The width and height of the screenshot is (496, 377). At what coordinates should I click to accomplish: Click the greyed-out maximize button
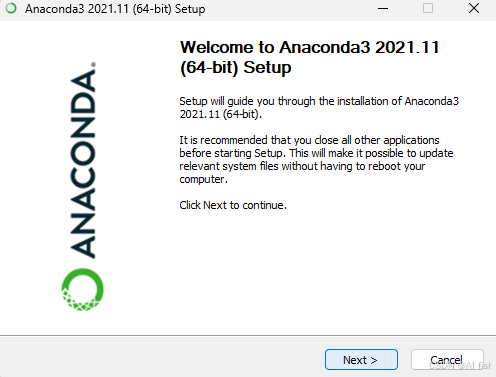tap(428, 8)
